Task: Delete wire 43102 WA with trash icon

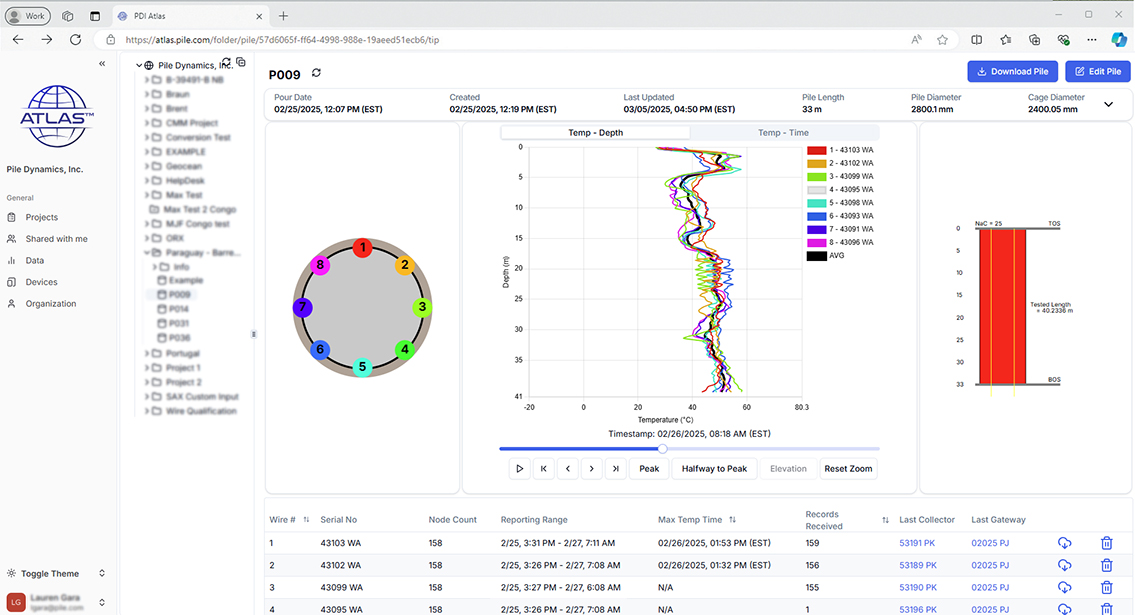Action: pyautogui.click(x=1106, y=565)
